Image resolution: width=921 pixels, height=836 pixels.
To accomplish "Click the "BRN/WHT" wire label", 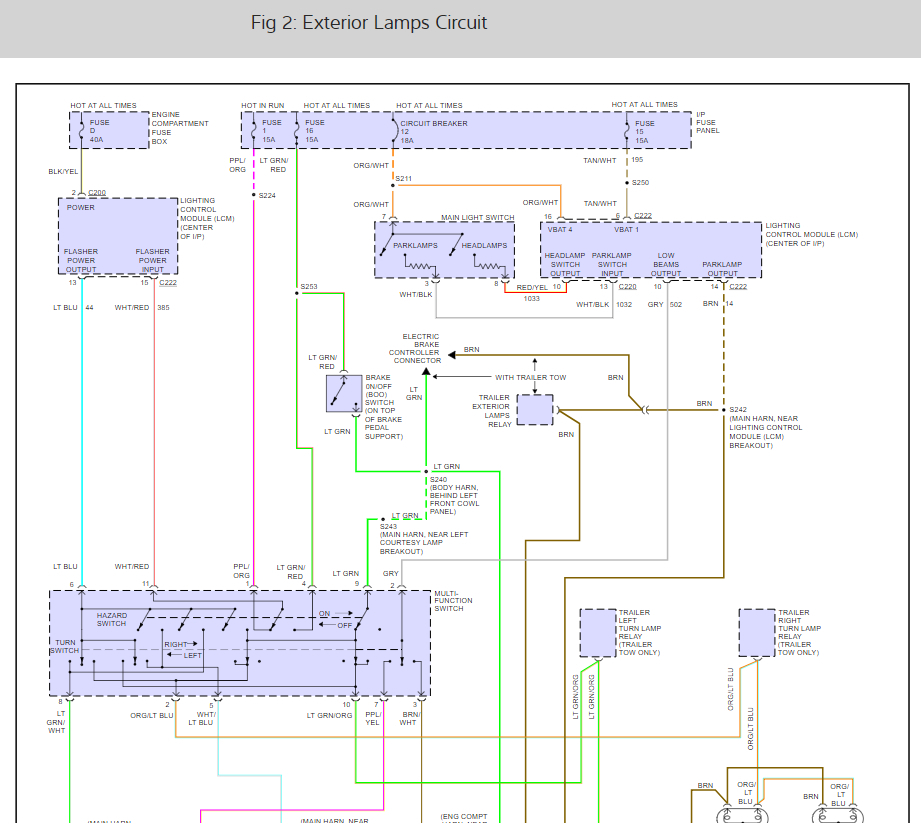I will [410, 719].
